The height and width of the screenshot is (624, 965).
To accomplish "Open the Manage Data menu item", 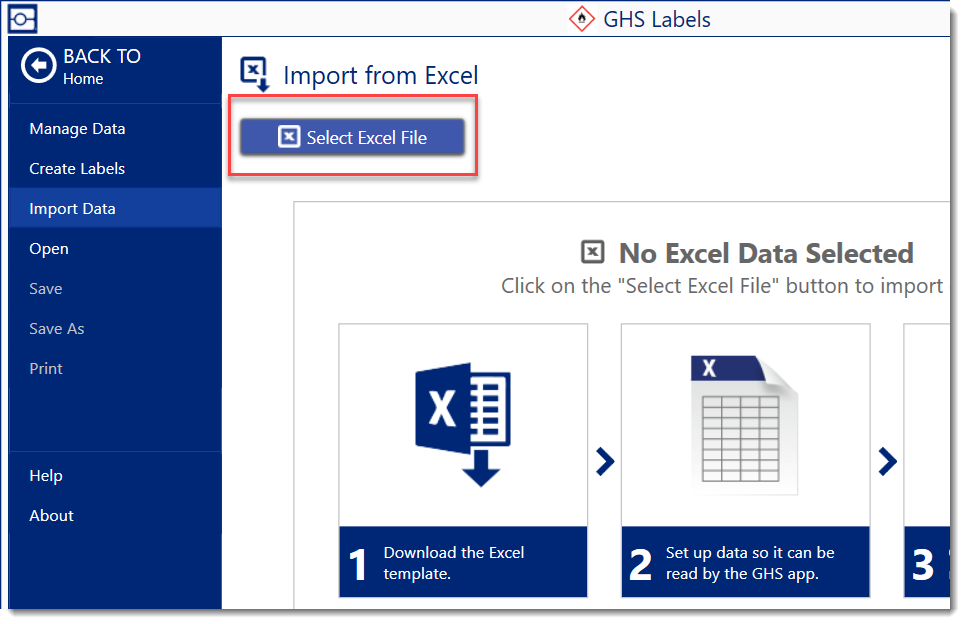I will (77, 129).
